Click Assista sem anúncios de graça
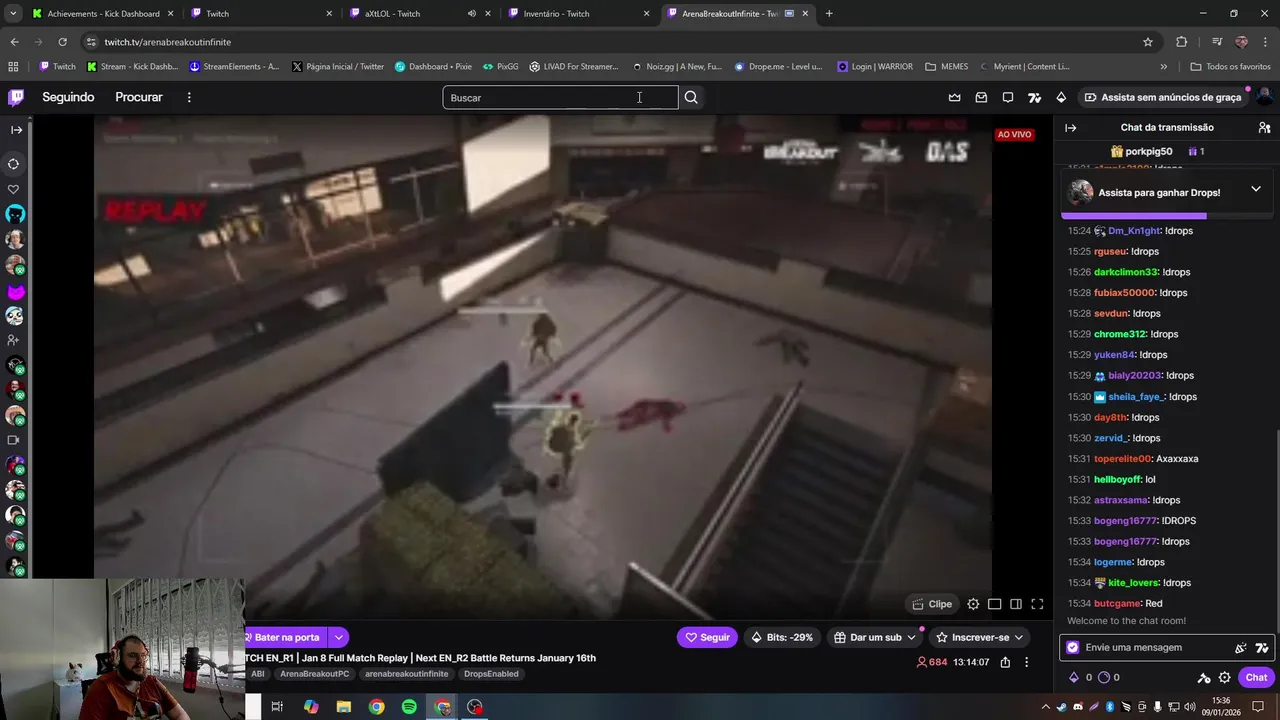 coord(1163,97)
